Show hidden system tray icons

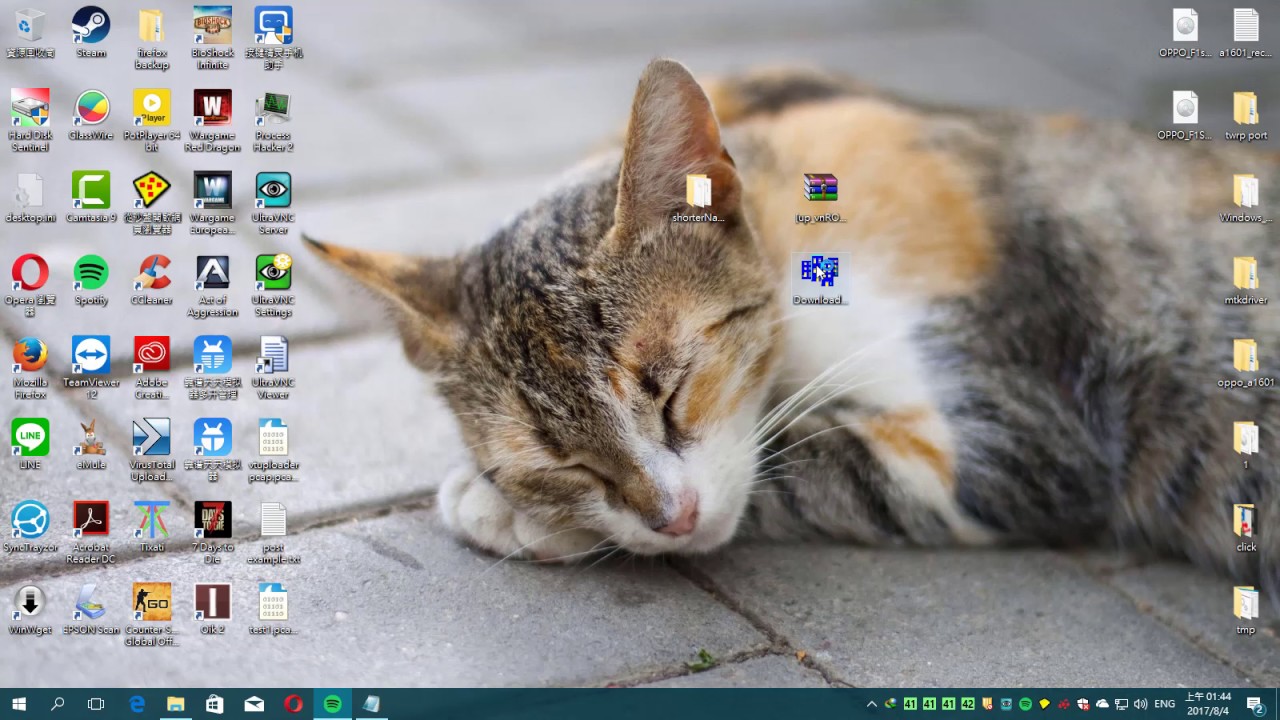click(x=872, y=704)
